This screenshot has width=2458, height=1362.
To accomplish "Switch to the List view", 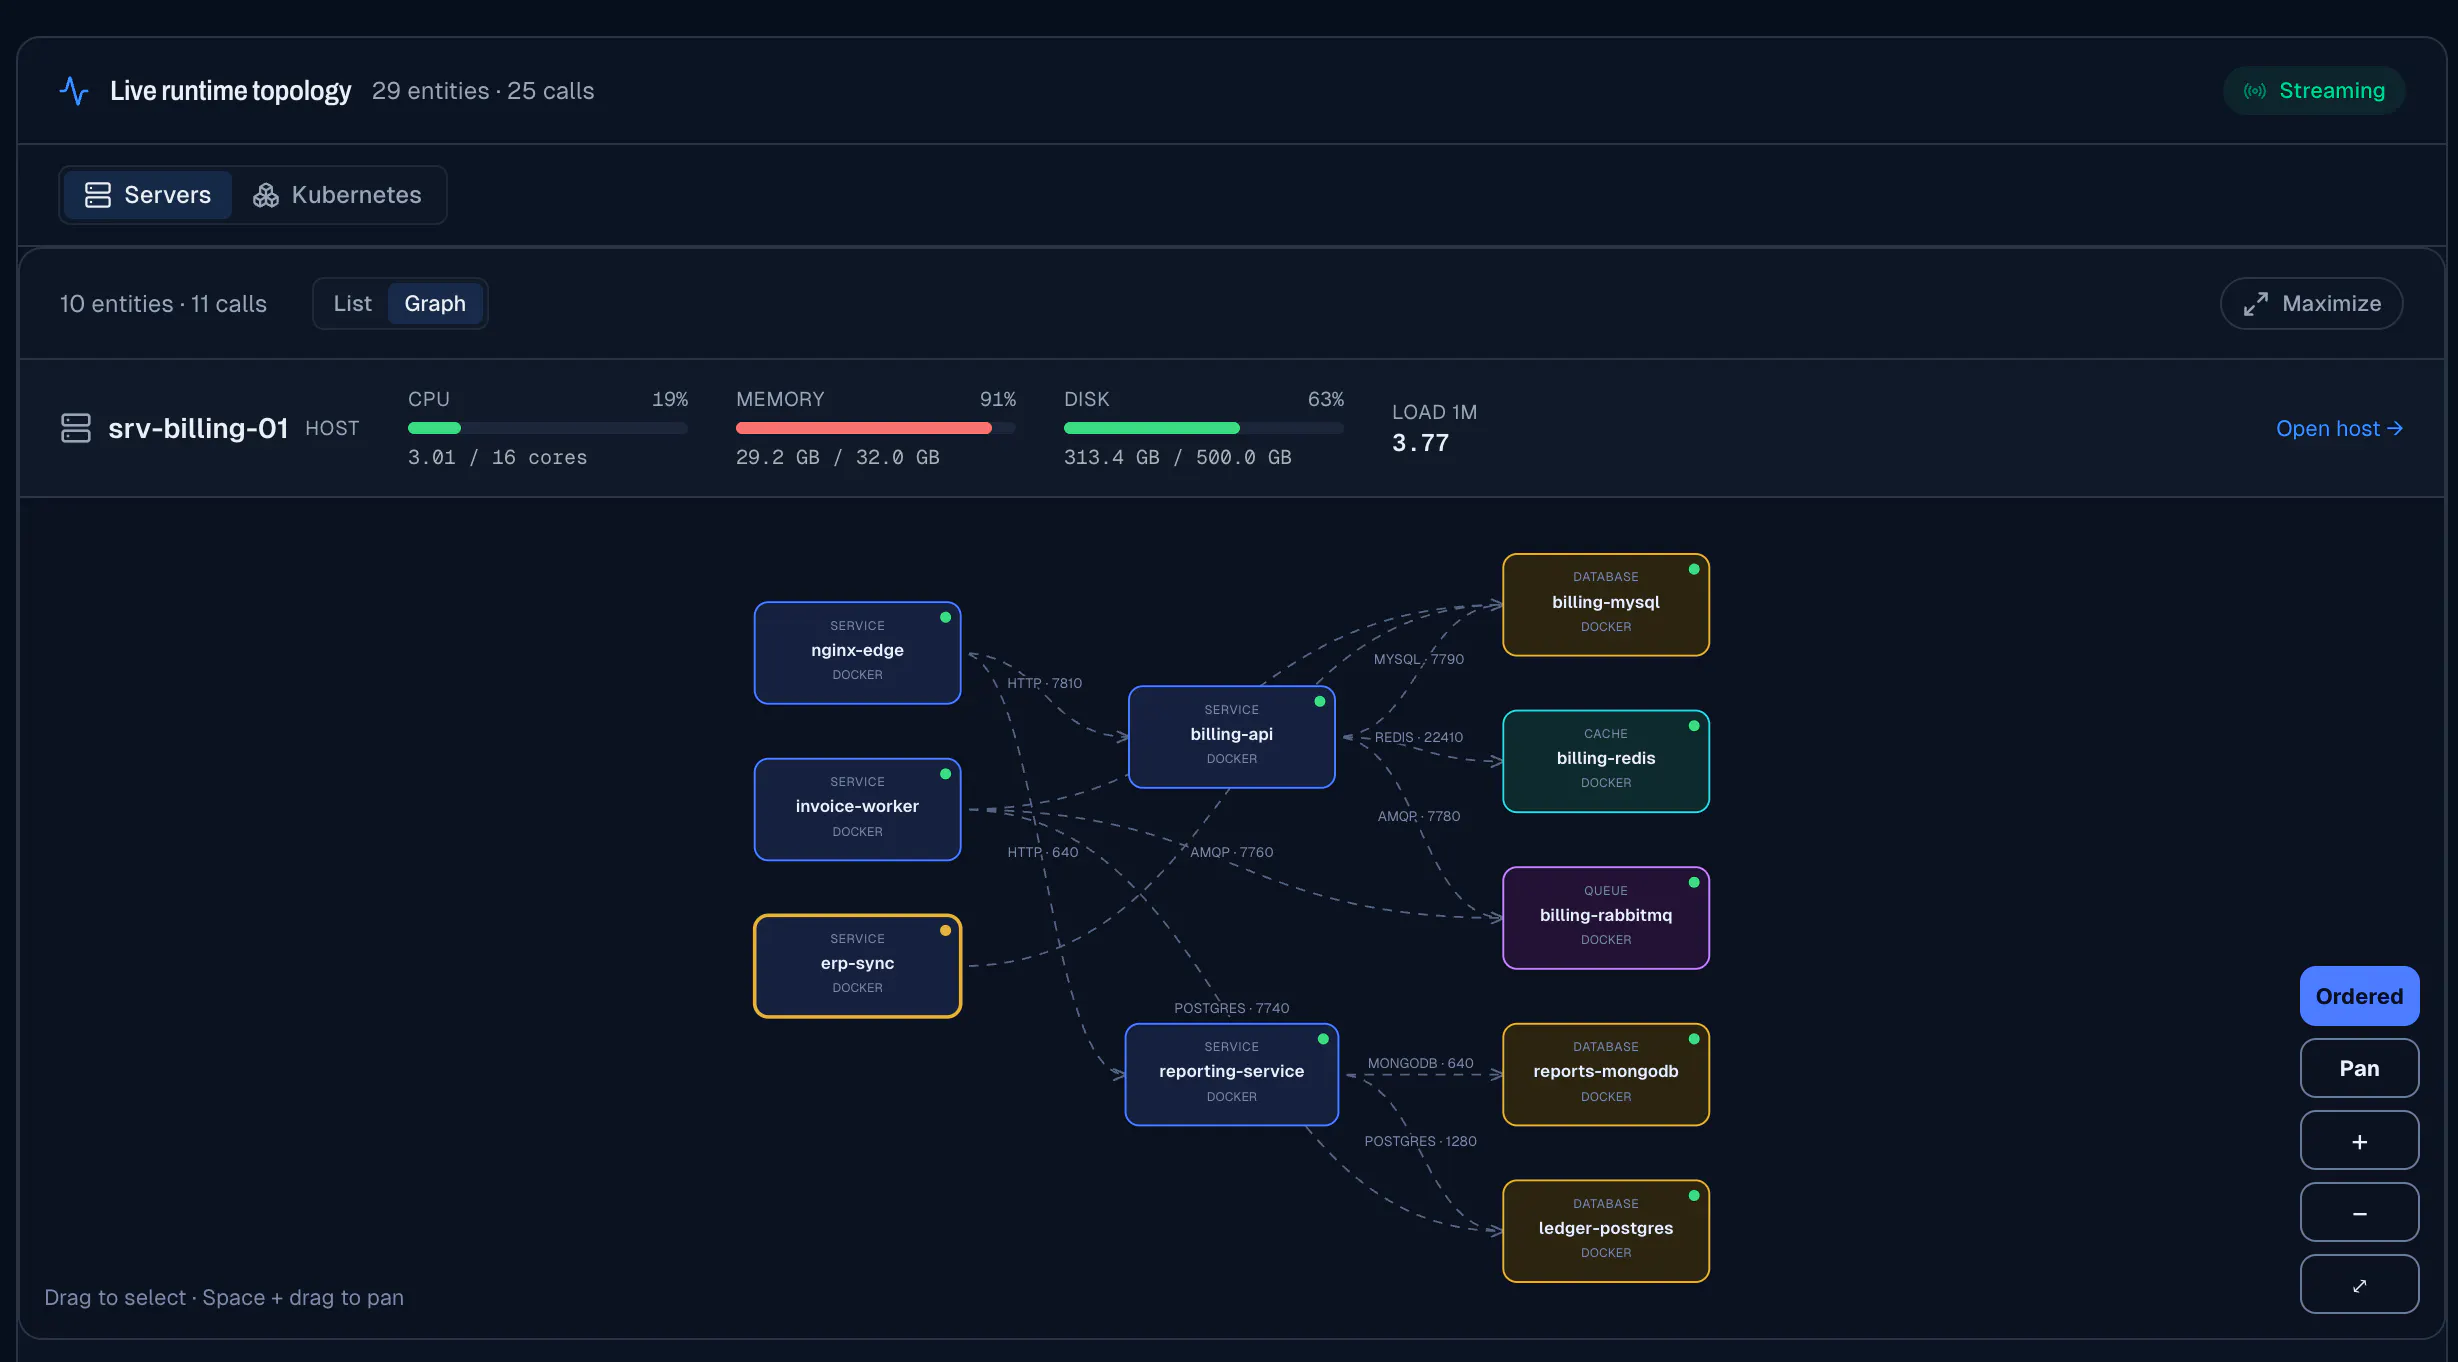I will (352, 303).
